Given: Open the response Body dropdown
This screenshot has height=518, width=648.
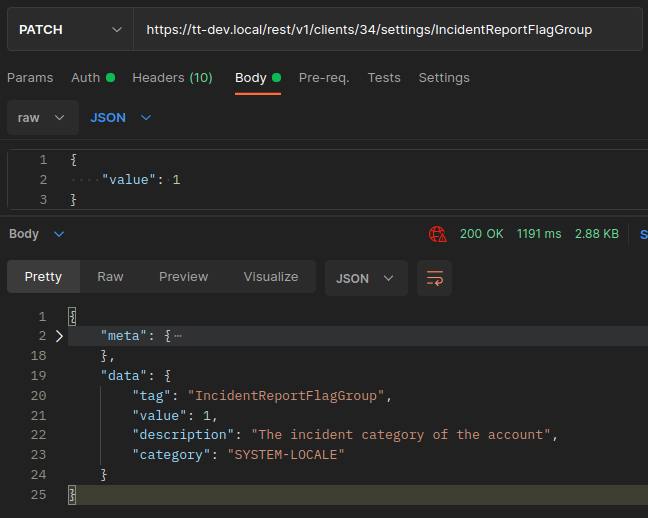Looking at the screenshot, I should pyautogui.click(x=36, y=234).
